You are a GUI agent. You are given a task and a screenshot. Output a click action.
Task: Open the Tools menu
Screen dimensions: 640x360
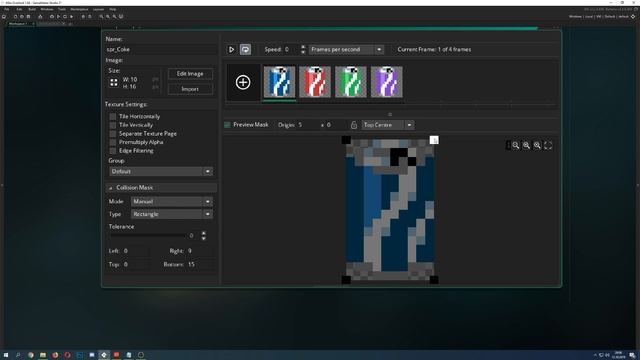62,9
